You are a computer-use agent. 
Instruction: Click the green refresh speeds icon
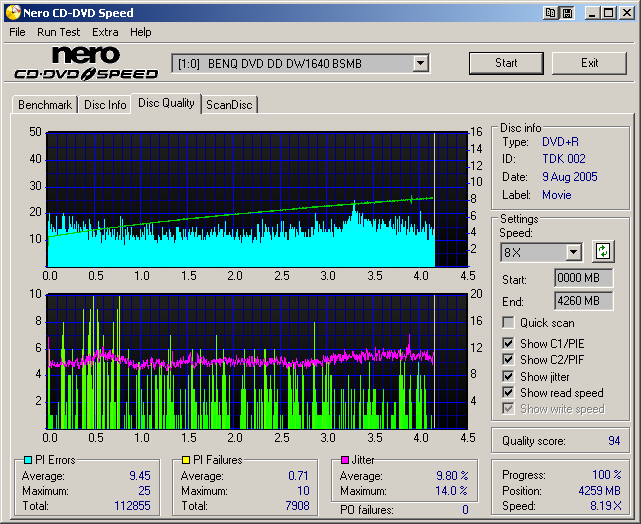(x=603, y=251)
